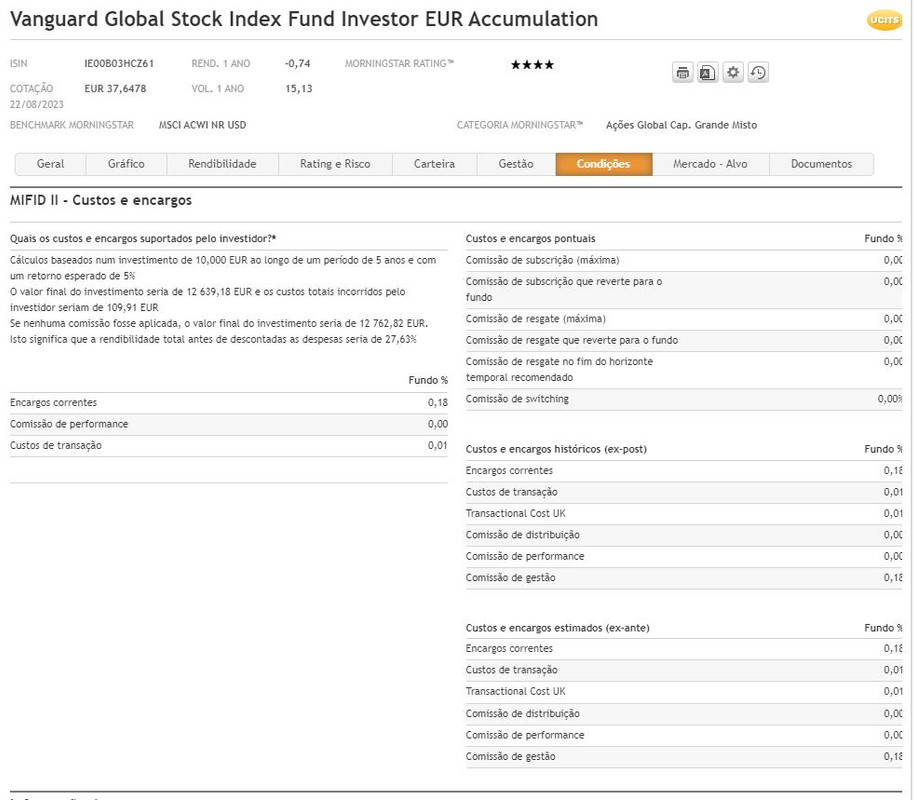This screenshot has height=800, width=916.
Task: Click the category Ações Global Cap. Grande Misto
Action: click(x=681, y=125)
